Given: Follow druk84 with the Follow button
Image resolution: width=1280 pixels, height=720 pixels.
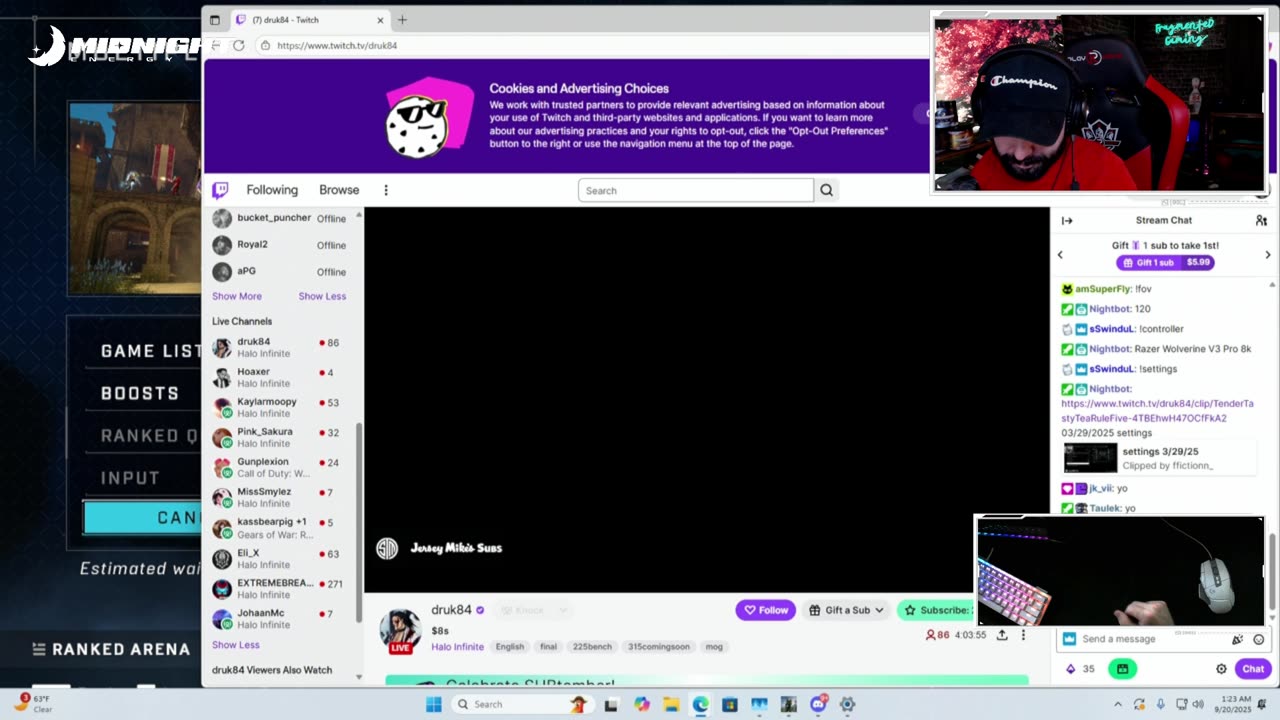Looking at the screenshot, I should click(765, 610).
